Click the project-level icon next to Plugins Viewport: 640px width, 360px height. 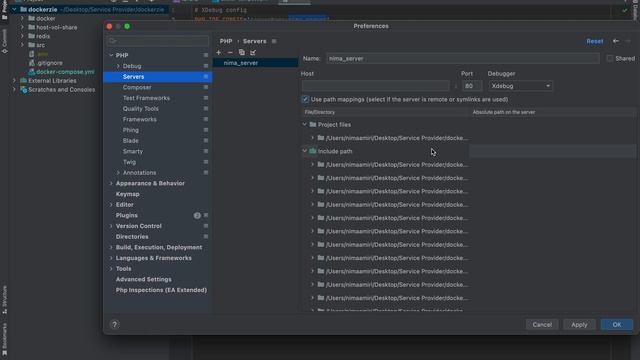click(206, 215)
